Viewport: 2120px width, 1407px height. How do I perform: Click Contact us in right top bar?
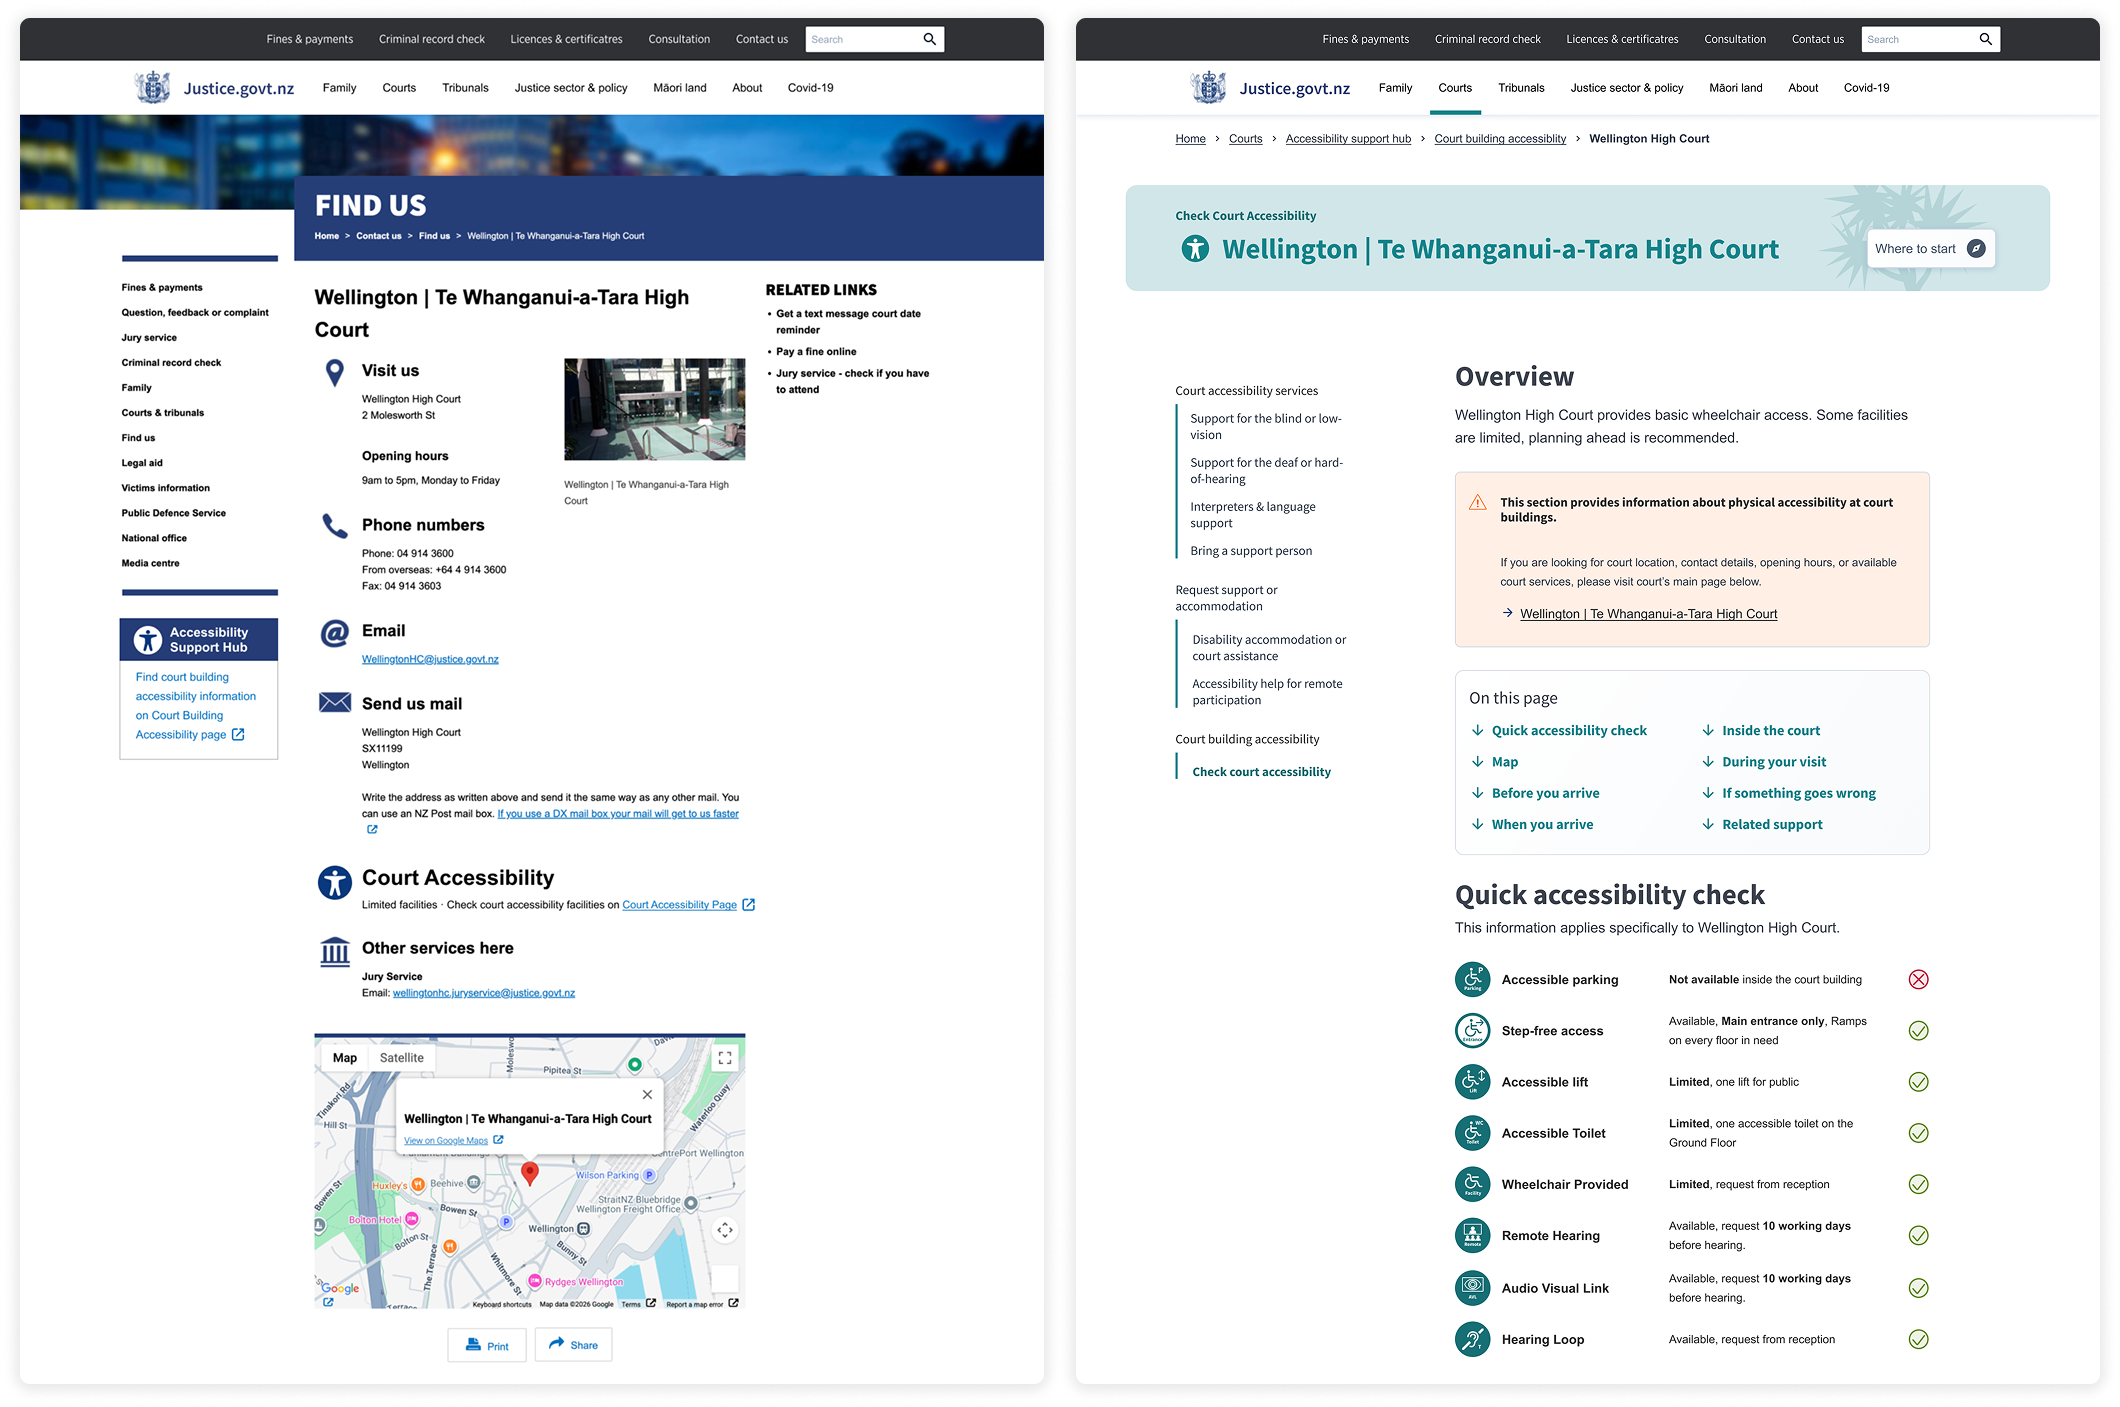click(1817, 39)
